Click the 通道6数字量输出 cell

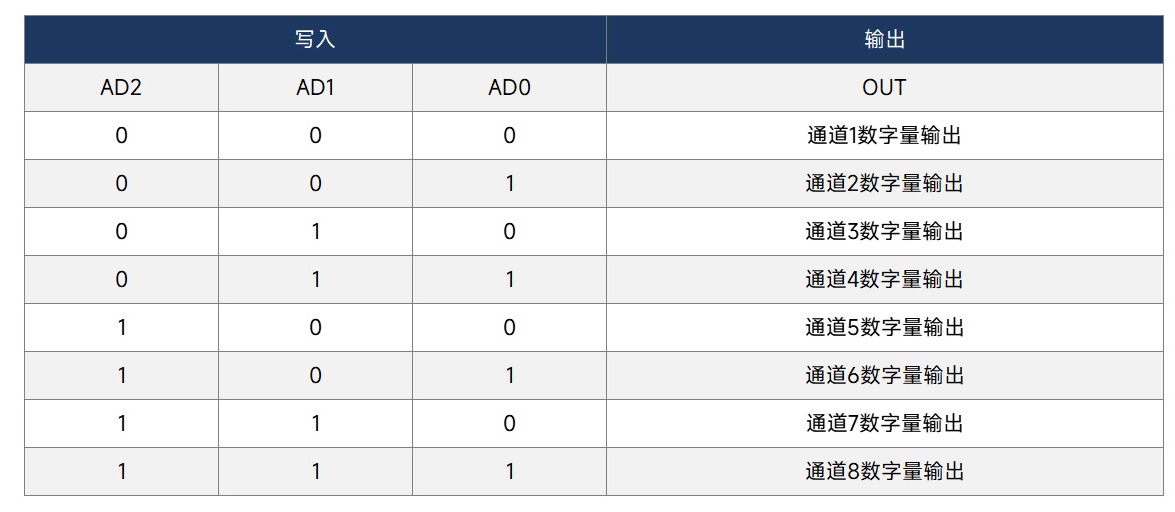(884, 376)
